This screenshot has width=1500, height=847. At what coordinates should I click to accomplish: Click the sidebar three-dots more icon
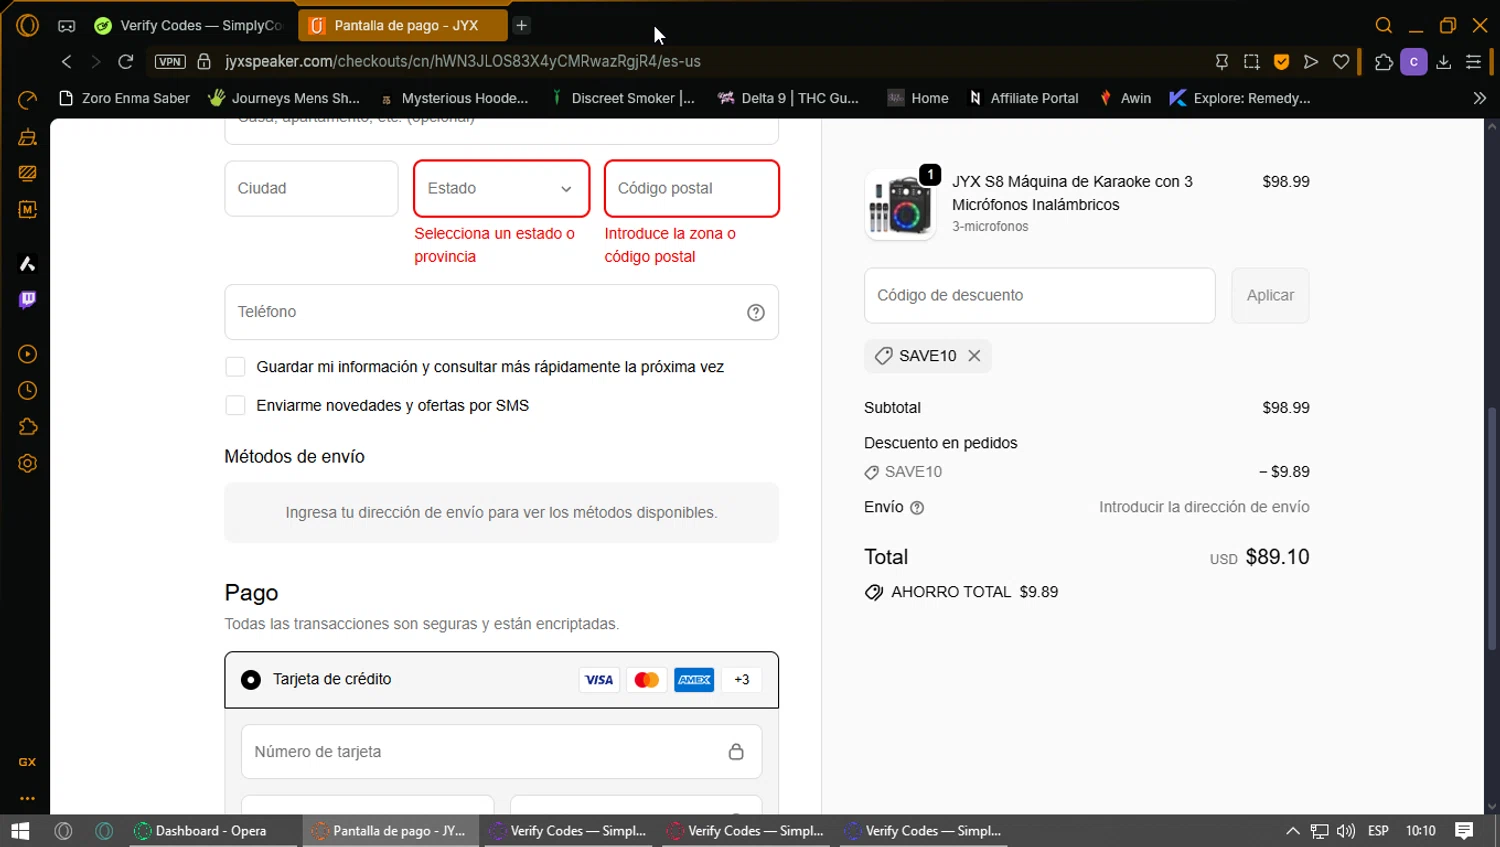27,798
